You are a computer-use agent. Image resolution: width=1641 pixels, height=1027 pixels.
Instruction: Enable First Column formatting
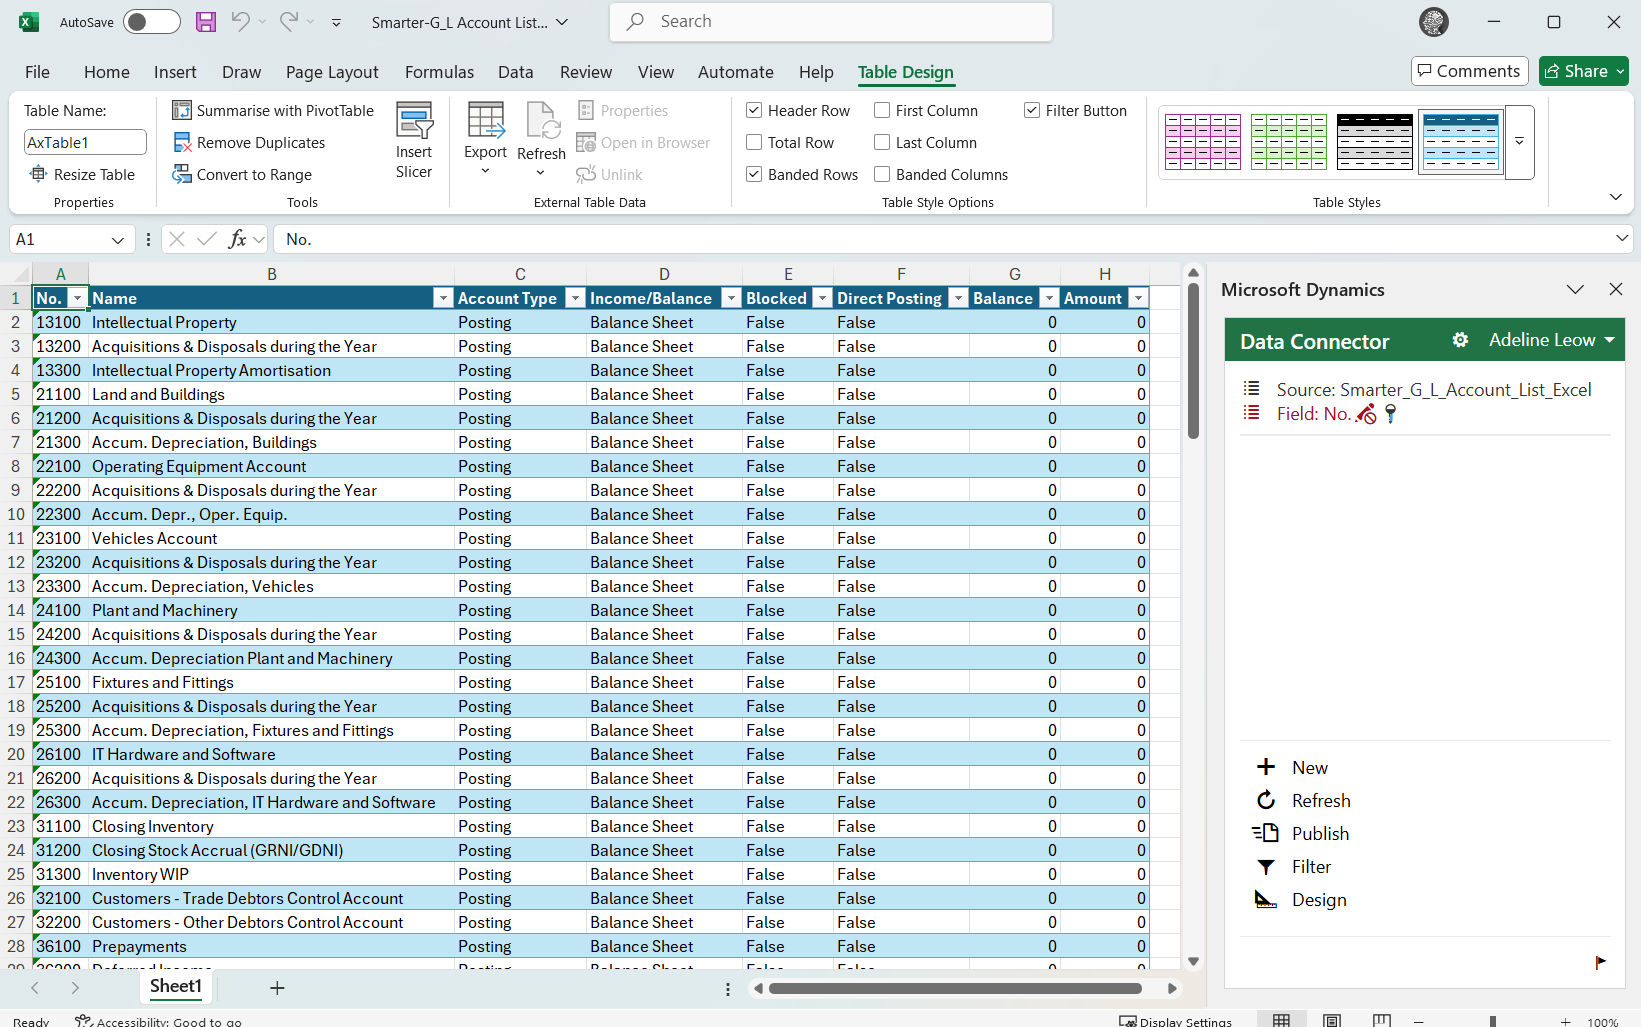point(882,111)
